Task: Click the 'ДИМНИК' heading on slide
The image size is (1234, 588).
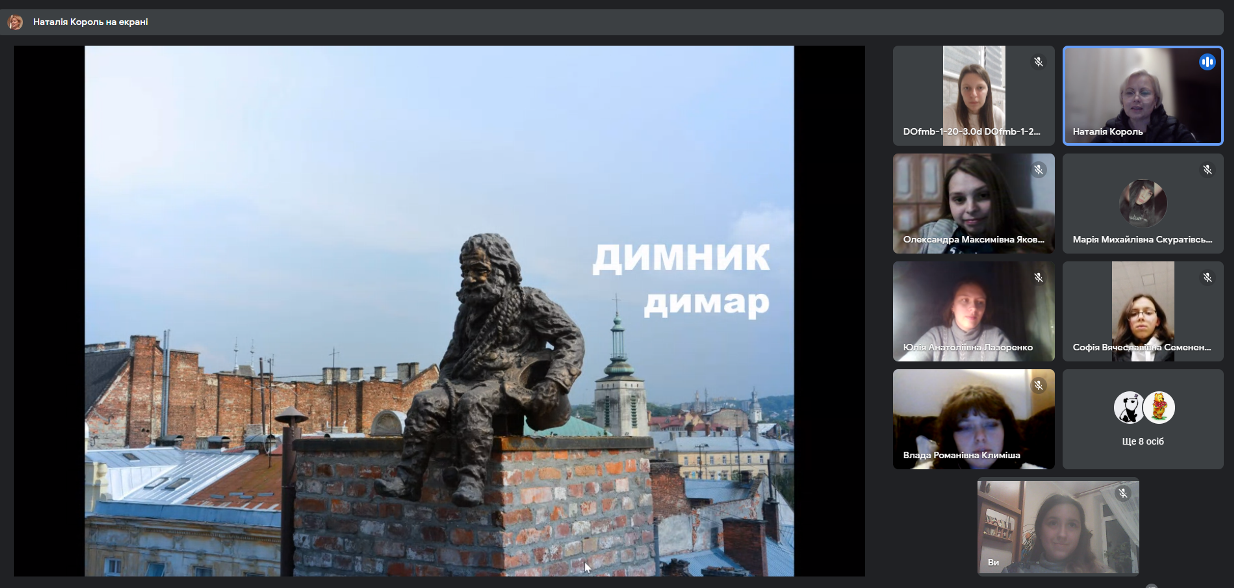Action: coord(681,257)
